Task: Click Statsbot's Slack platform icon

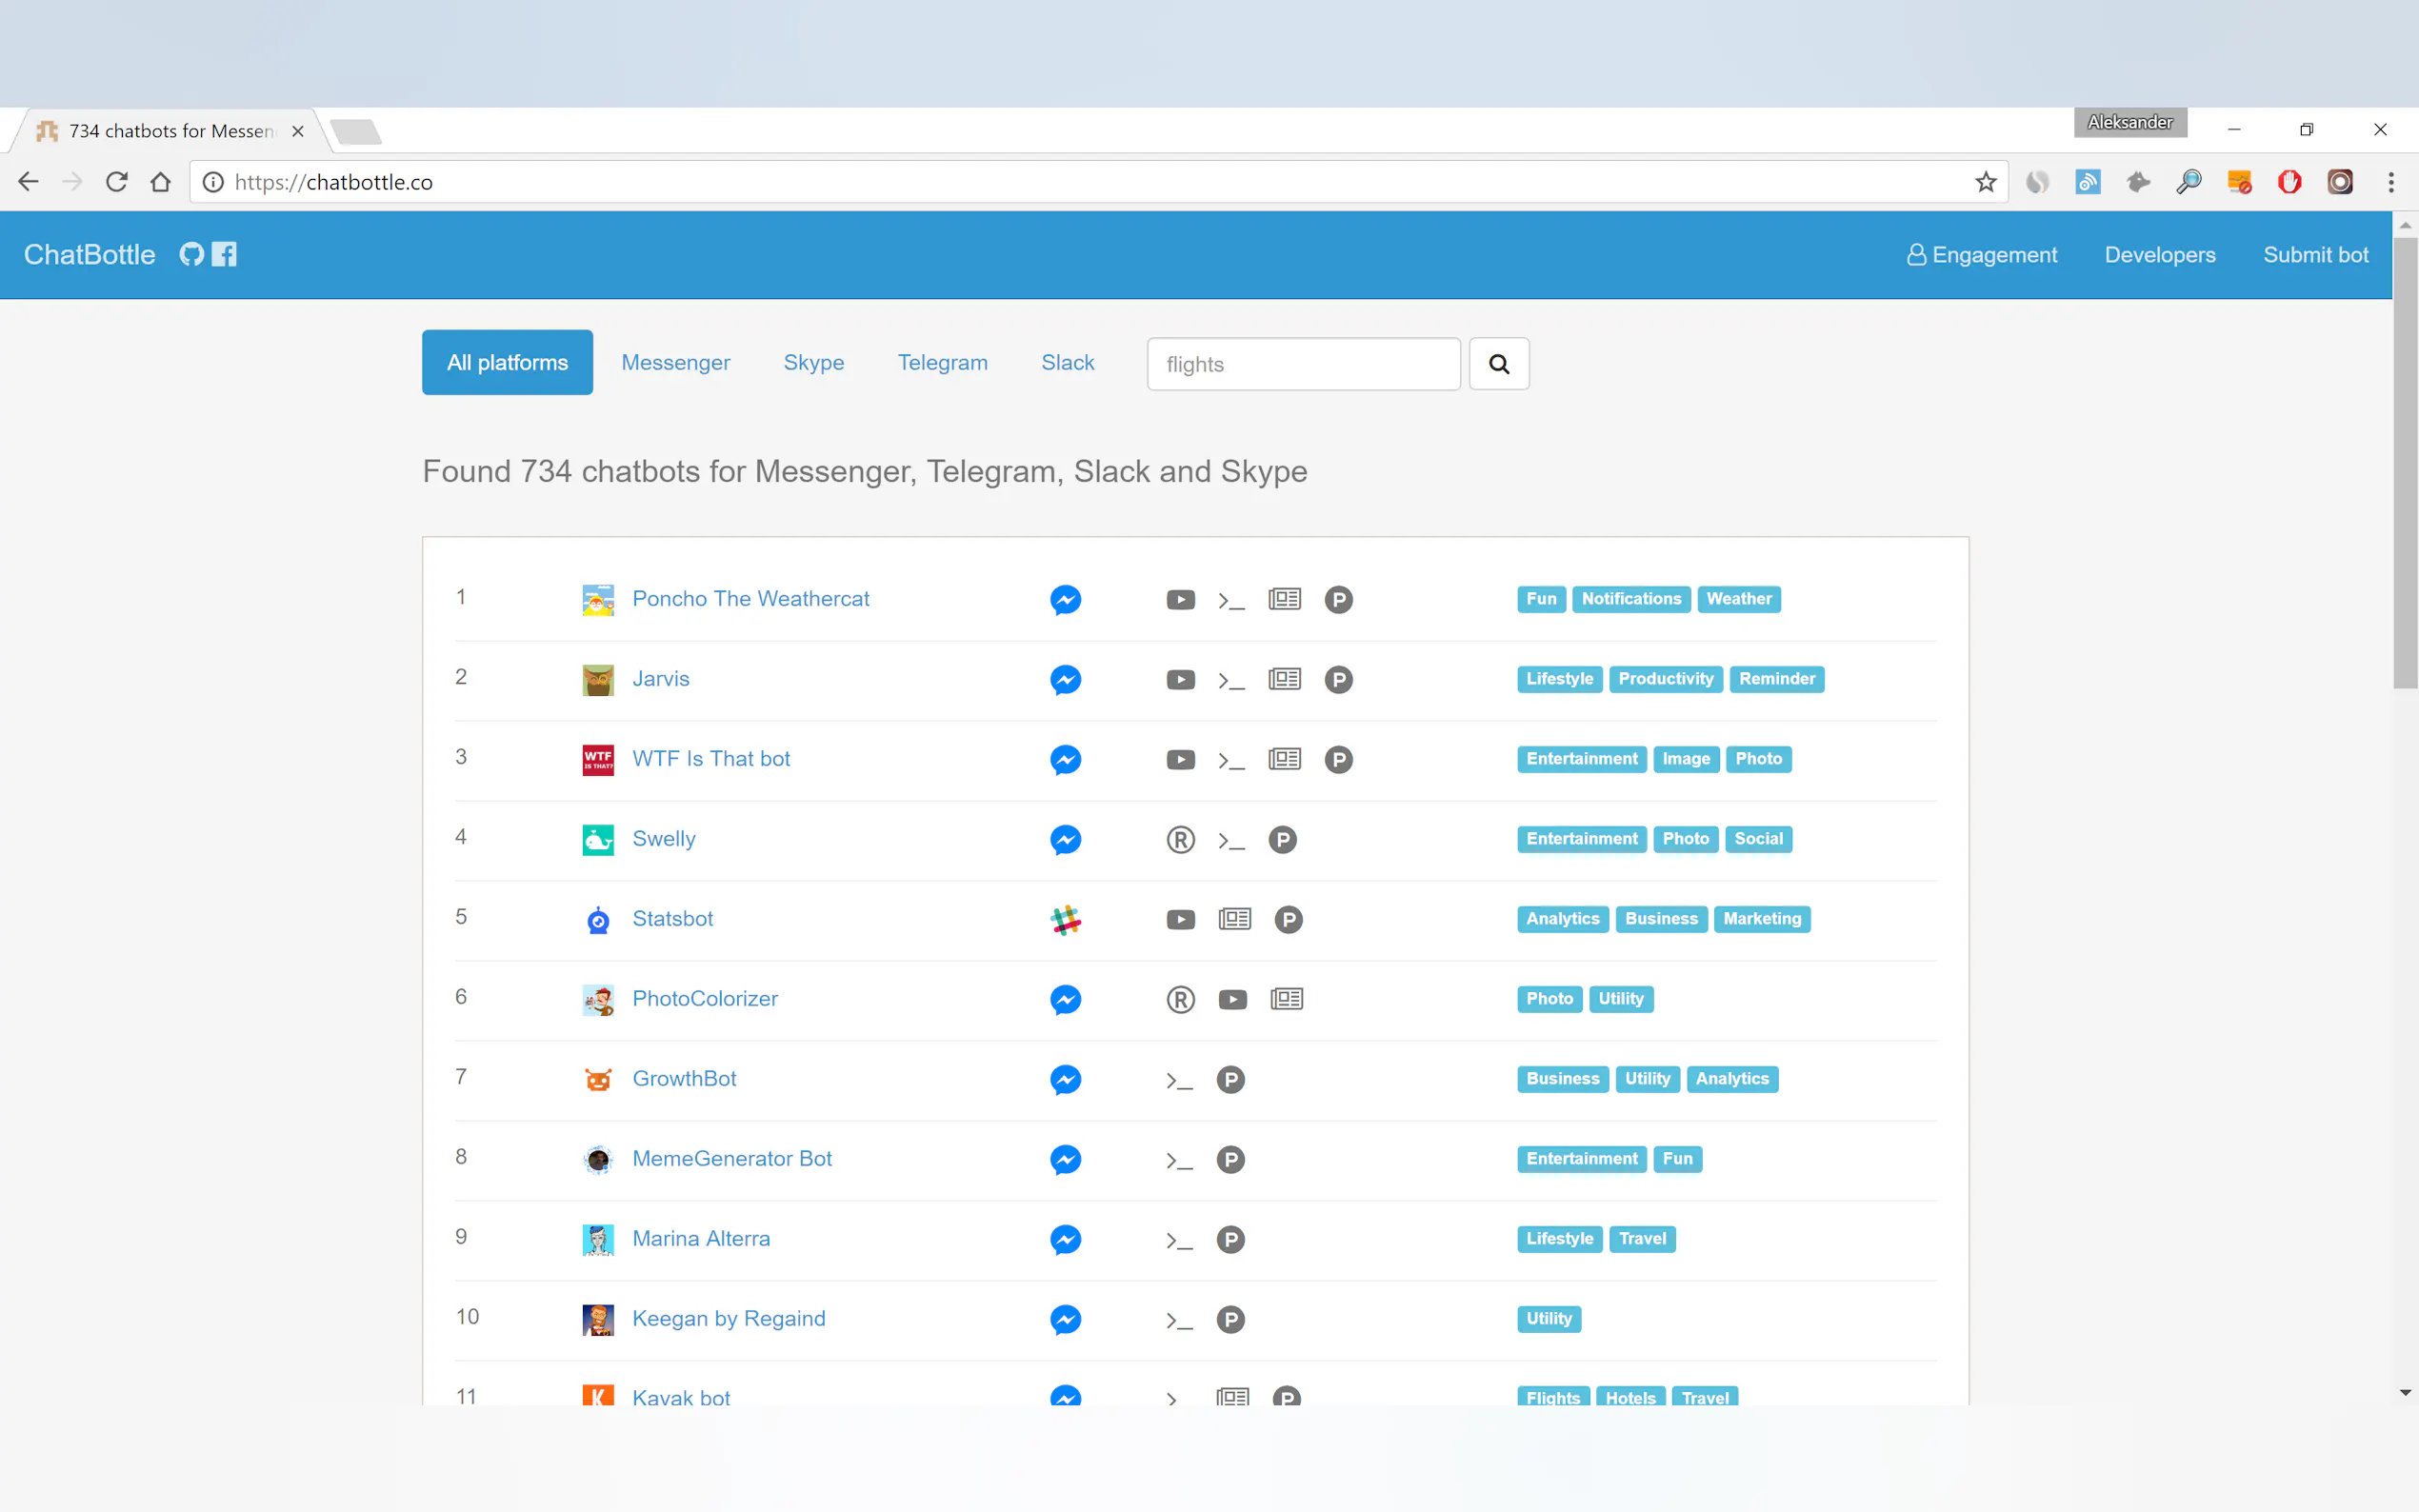Action: pos(1065,919)
